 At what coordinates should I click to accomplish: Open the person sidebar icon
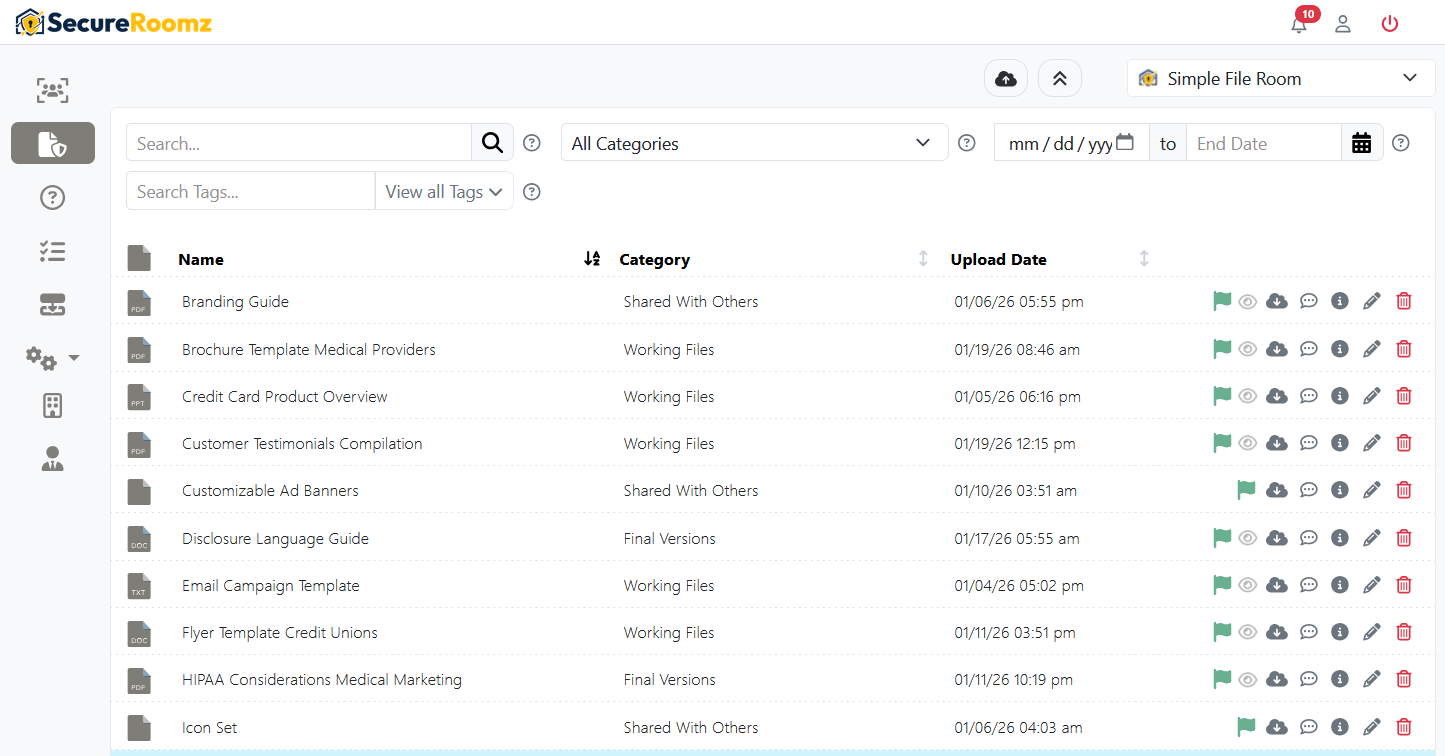coord(53,459)
